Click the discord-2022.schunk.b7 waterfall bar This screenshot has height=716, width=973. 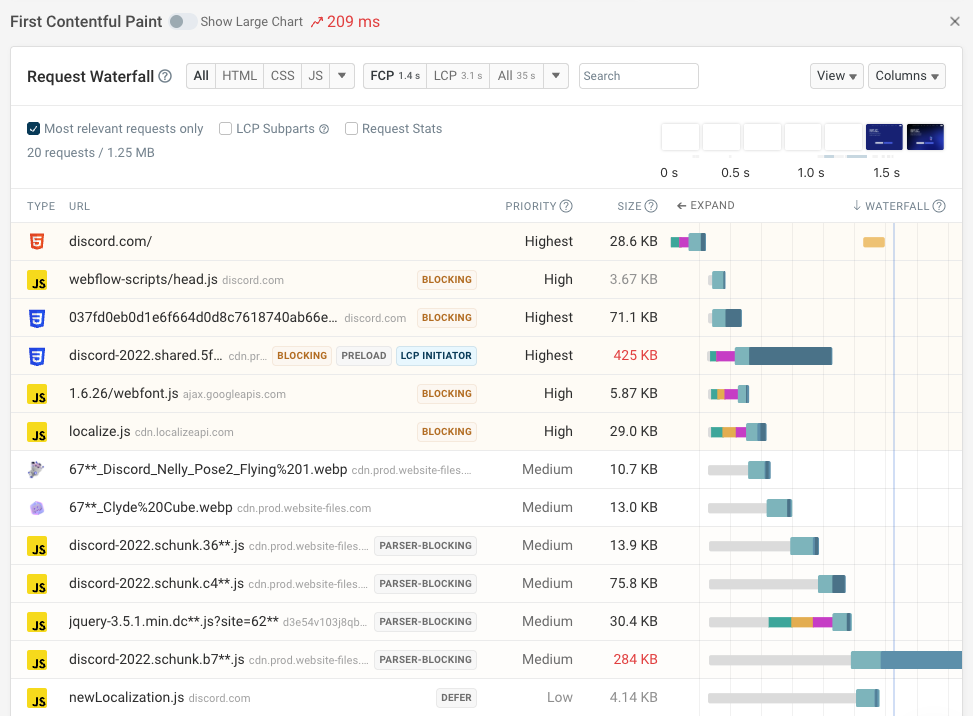point(835,660)
